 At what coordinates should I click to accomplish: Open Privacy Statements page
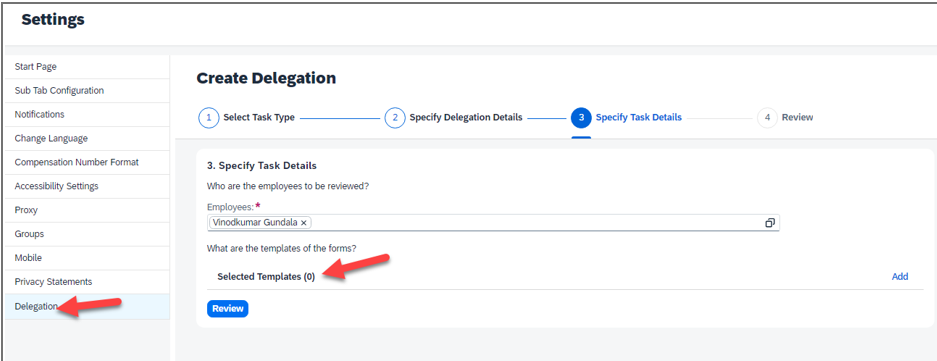point(87,282)
